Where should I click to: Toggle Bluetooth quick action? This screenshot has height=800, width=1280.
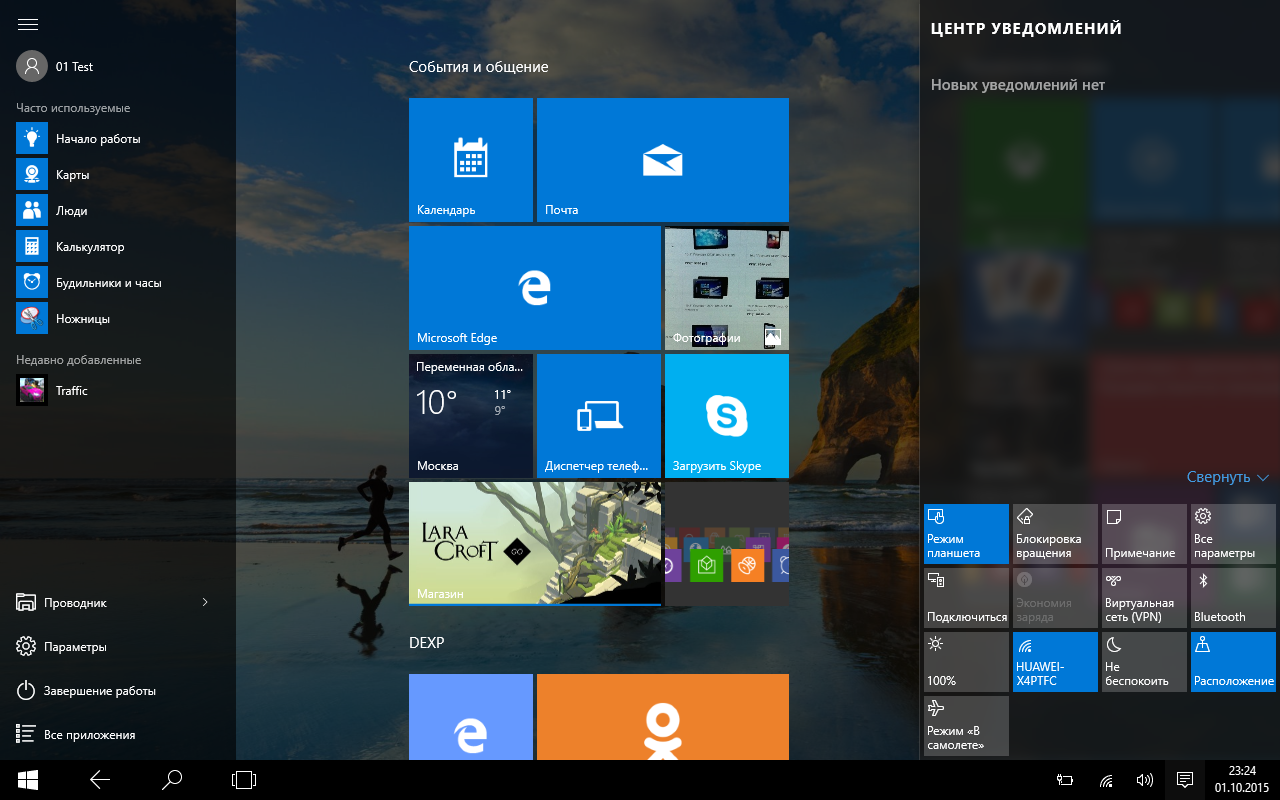pyautogui.click(x=1233, y=598)
